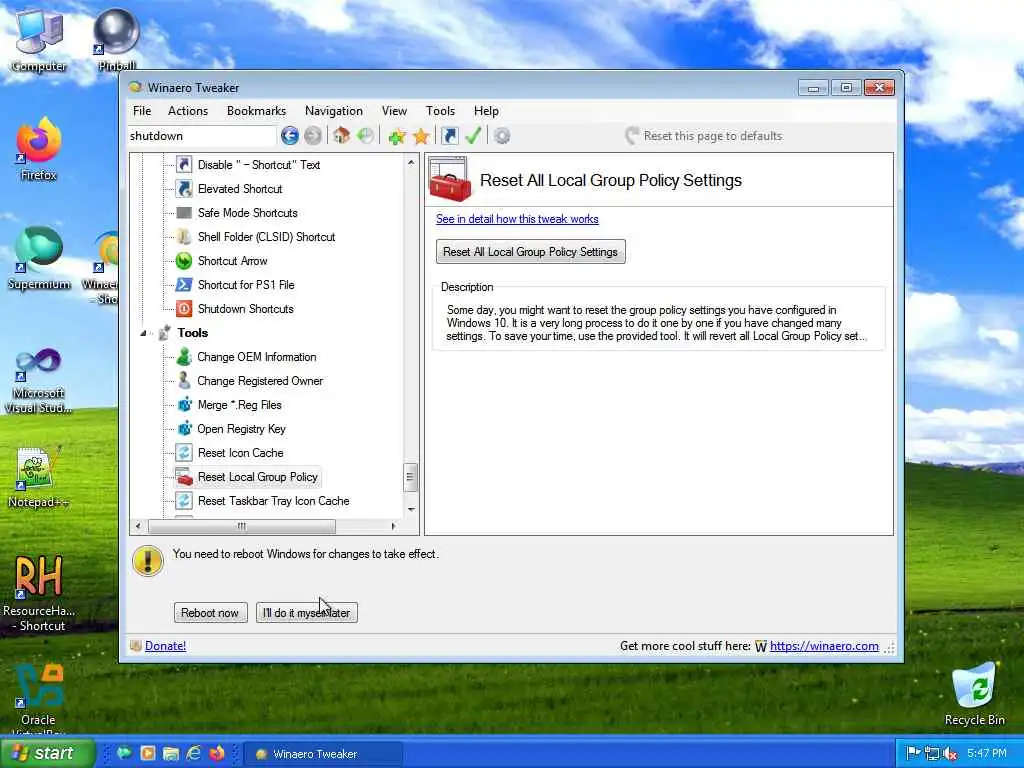Go to the Home page icon
1024x768 pixels.
[341, 136]
